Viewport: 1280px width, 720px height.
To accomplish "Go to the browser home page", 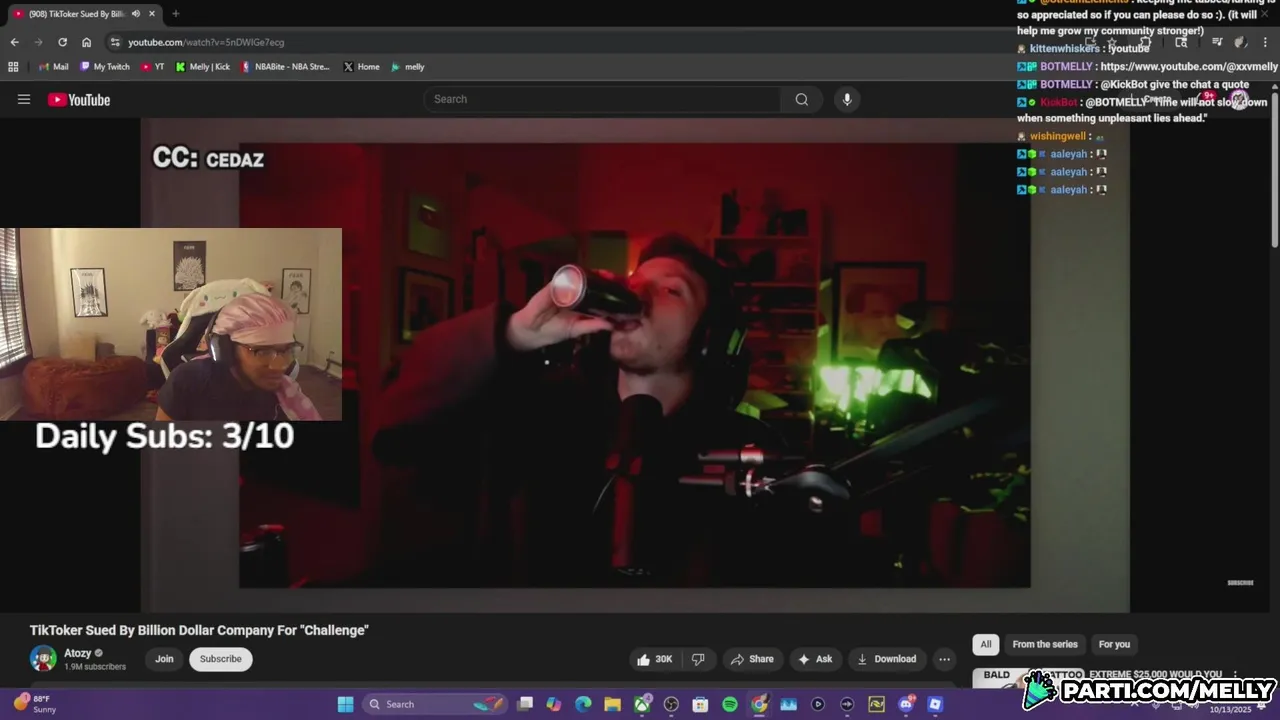I will click(x=86, y=42).
